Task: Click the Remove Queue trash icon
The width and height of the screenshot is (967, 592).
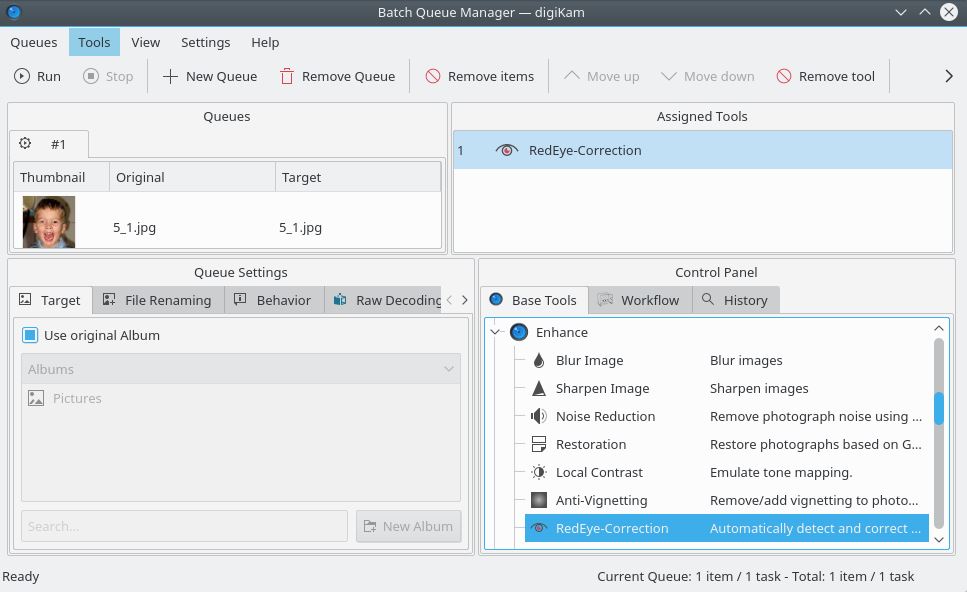Action: click(287, 76)
